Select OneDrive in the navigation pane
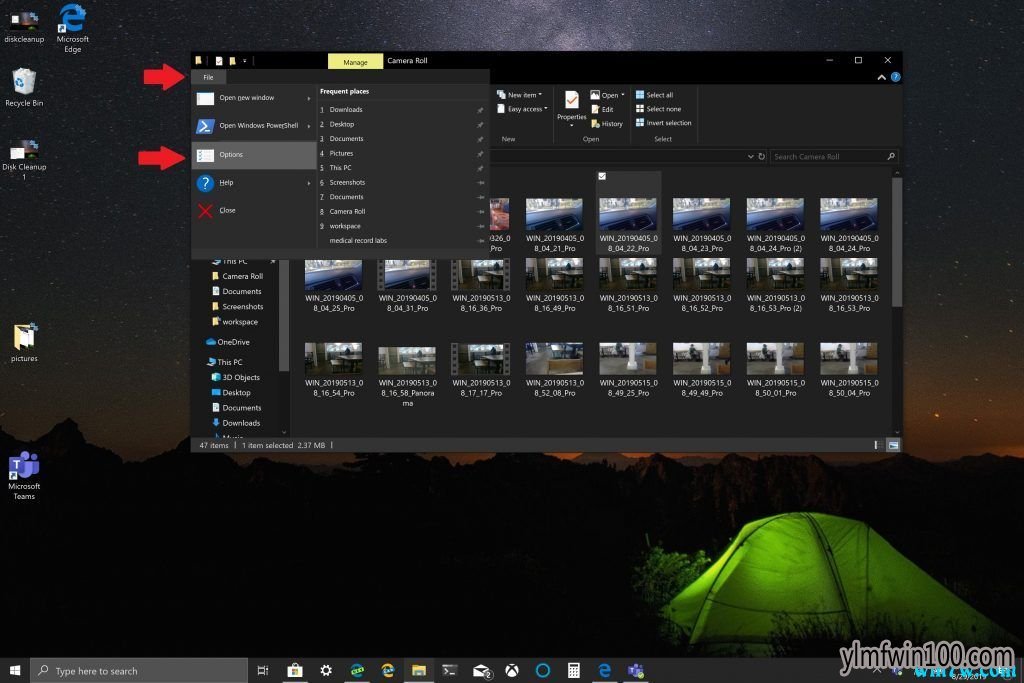 click(x=227, y=342)
